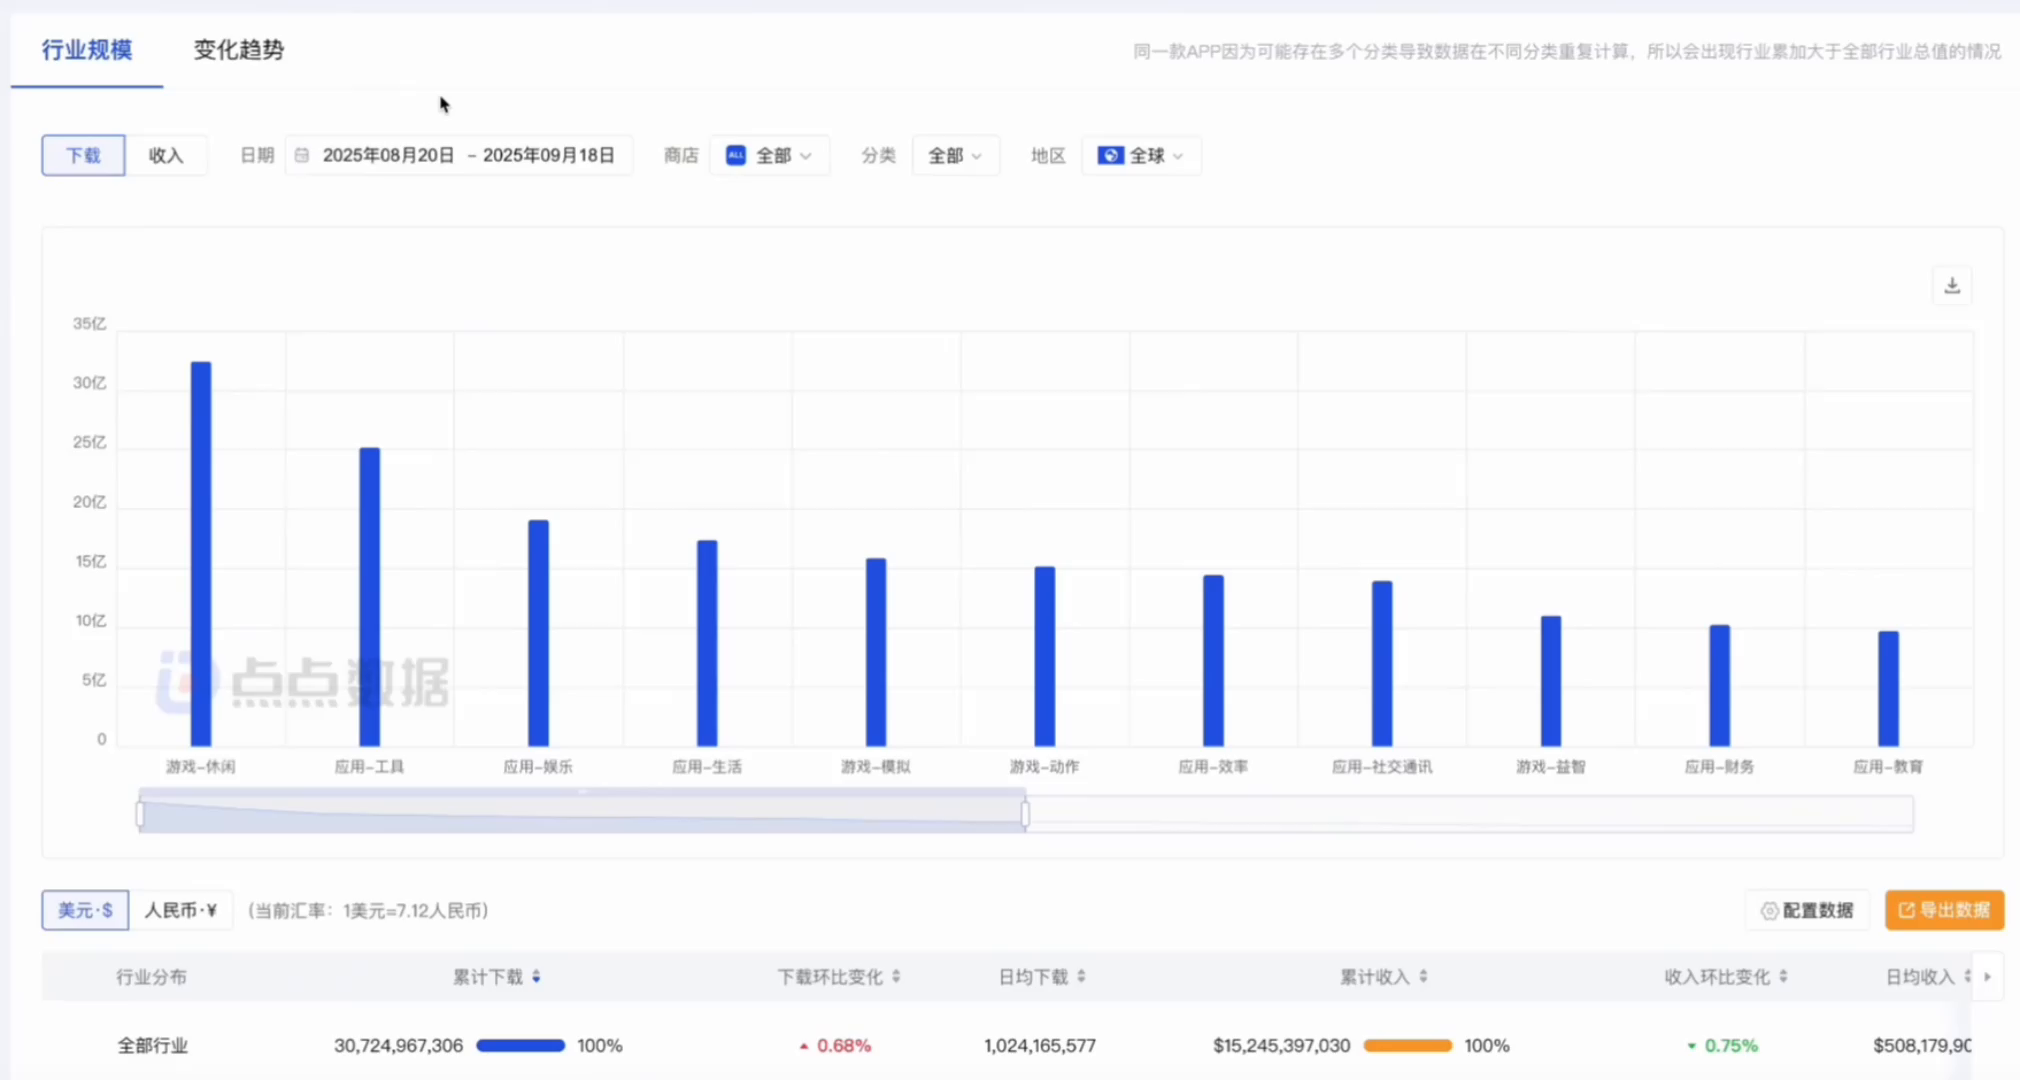This screenshot has width=2020, height=1080.
Task: Expand the 分类 全部 dropdown
Action: tap(955, 155)
